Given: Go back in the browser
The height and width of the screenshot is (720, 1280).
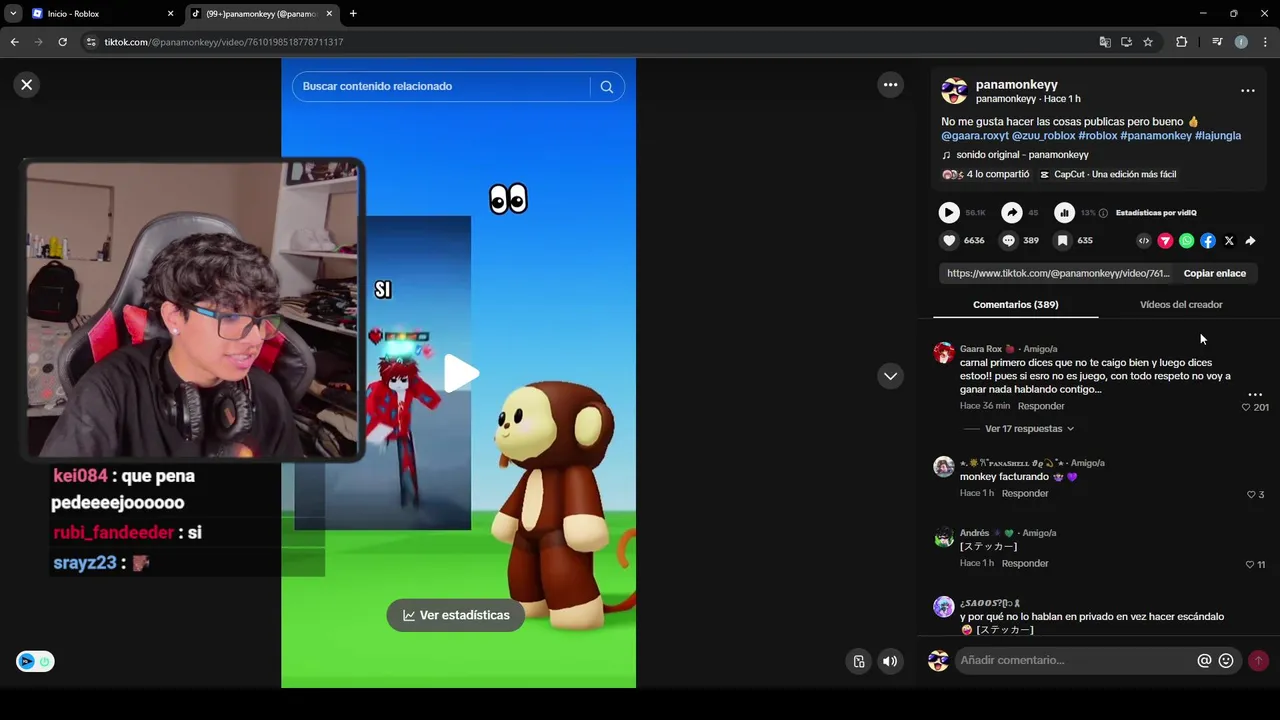Looking at the screenshot, I should [x=14, y=42].
